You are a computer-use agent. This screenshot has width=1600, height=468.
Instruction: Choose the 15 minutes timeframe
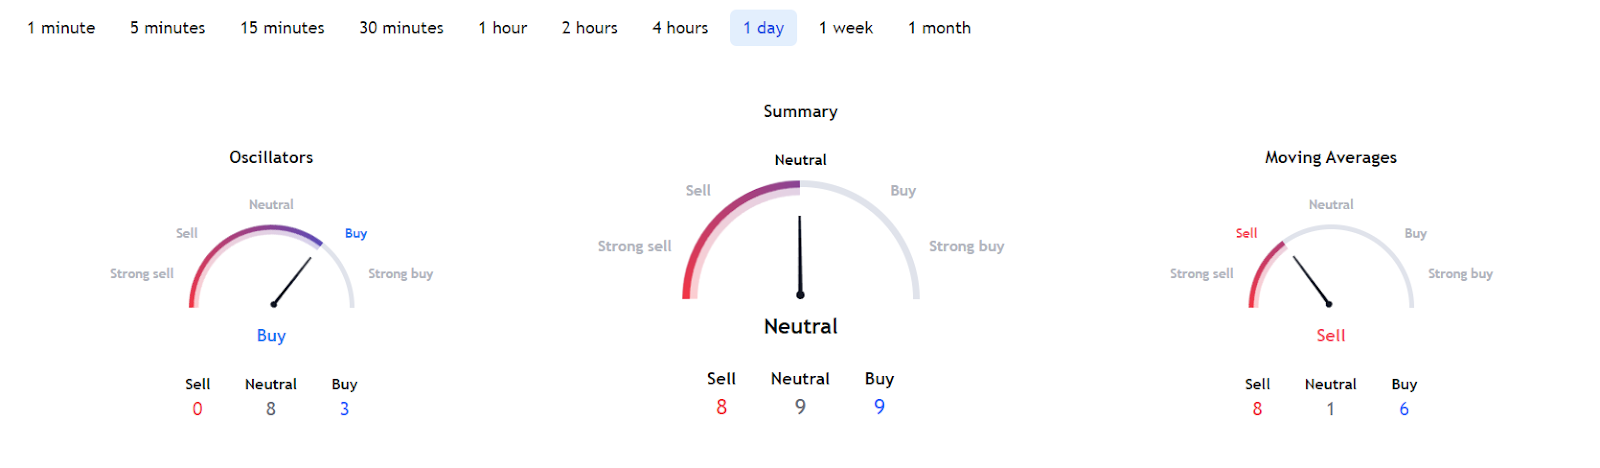click(x=282, y=28)
